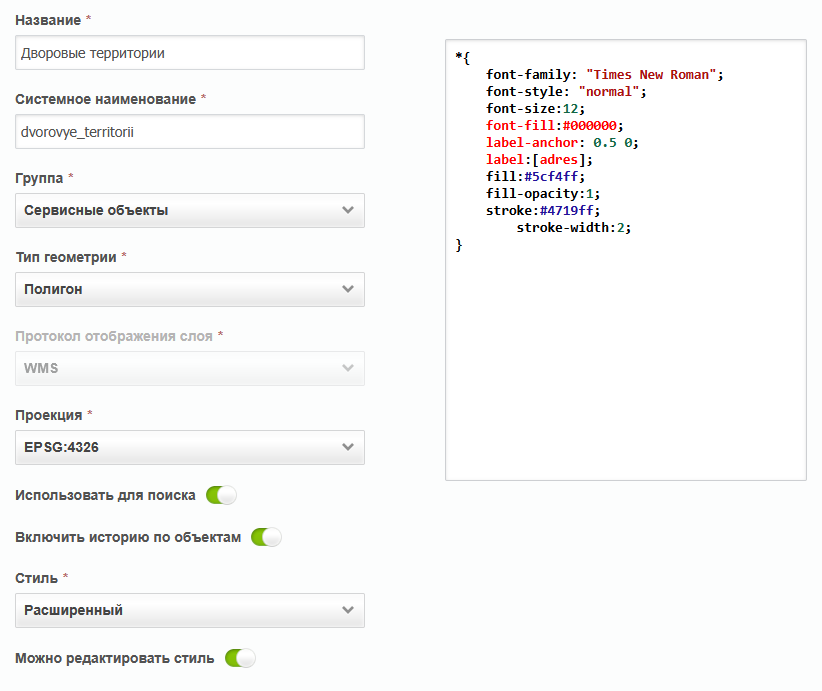Toggle the Можно редактировать стиль switch
Image resolution: width=822 pixels, height=691 pixels.
pyautogui.click(x=240, y=658)
